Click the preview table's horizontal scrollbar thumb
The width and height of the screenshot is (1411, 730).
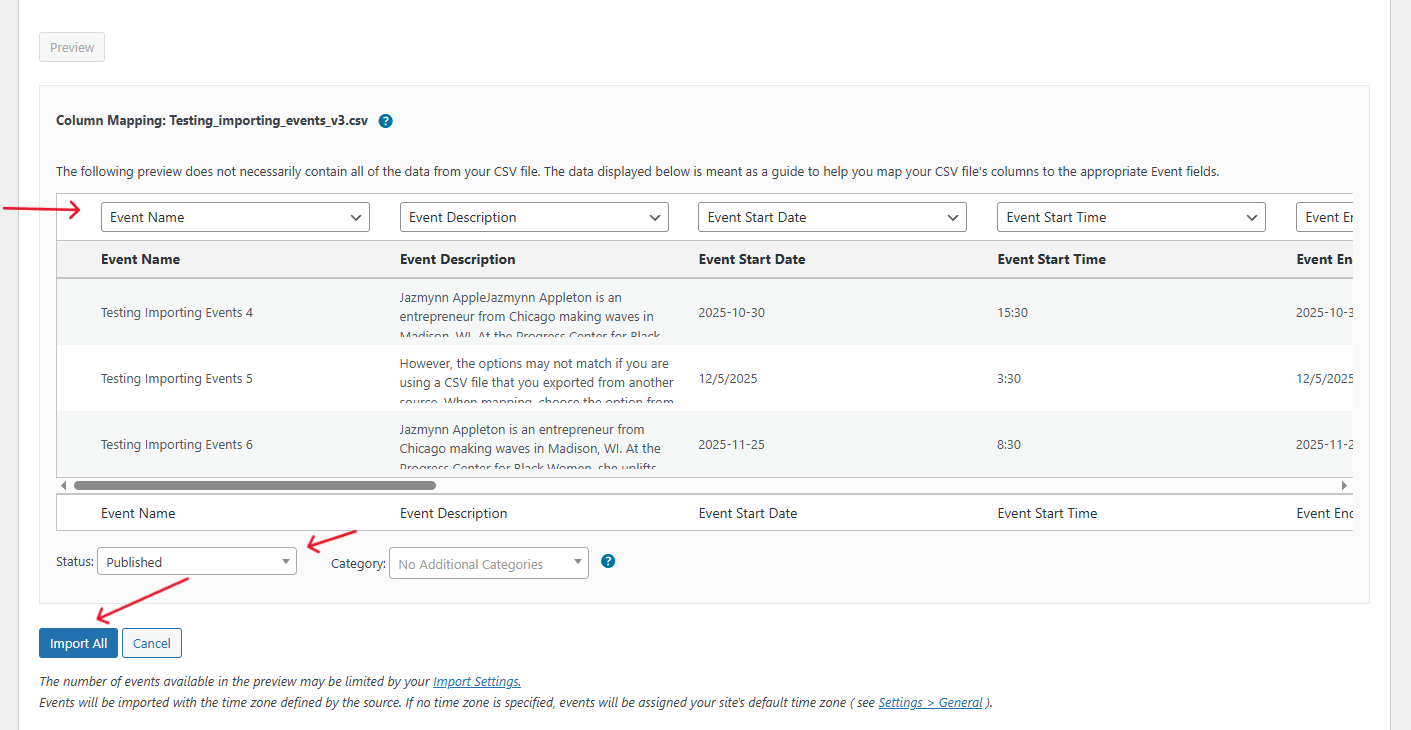pyautogui.click(x=254, y=485)
